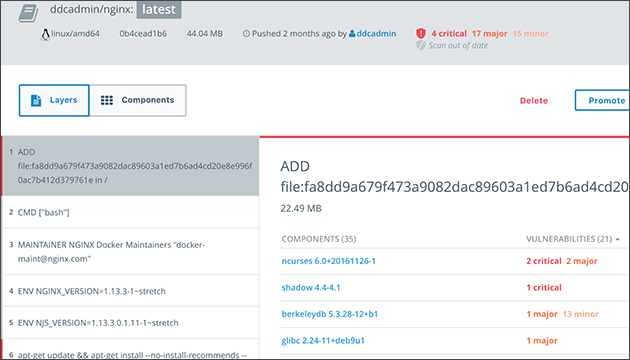The height and width of the screenshot is (360, 630).
Task: Click the clock icon beside Pushed
Action: (x=246, y=34)
